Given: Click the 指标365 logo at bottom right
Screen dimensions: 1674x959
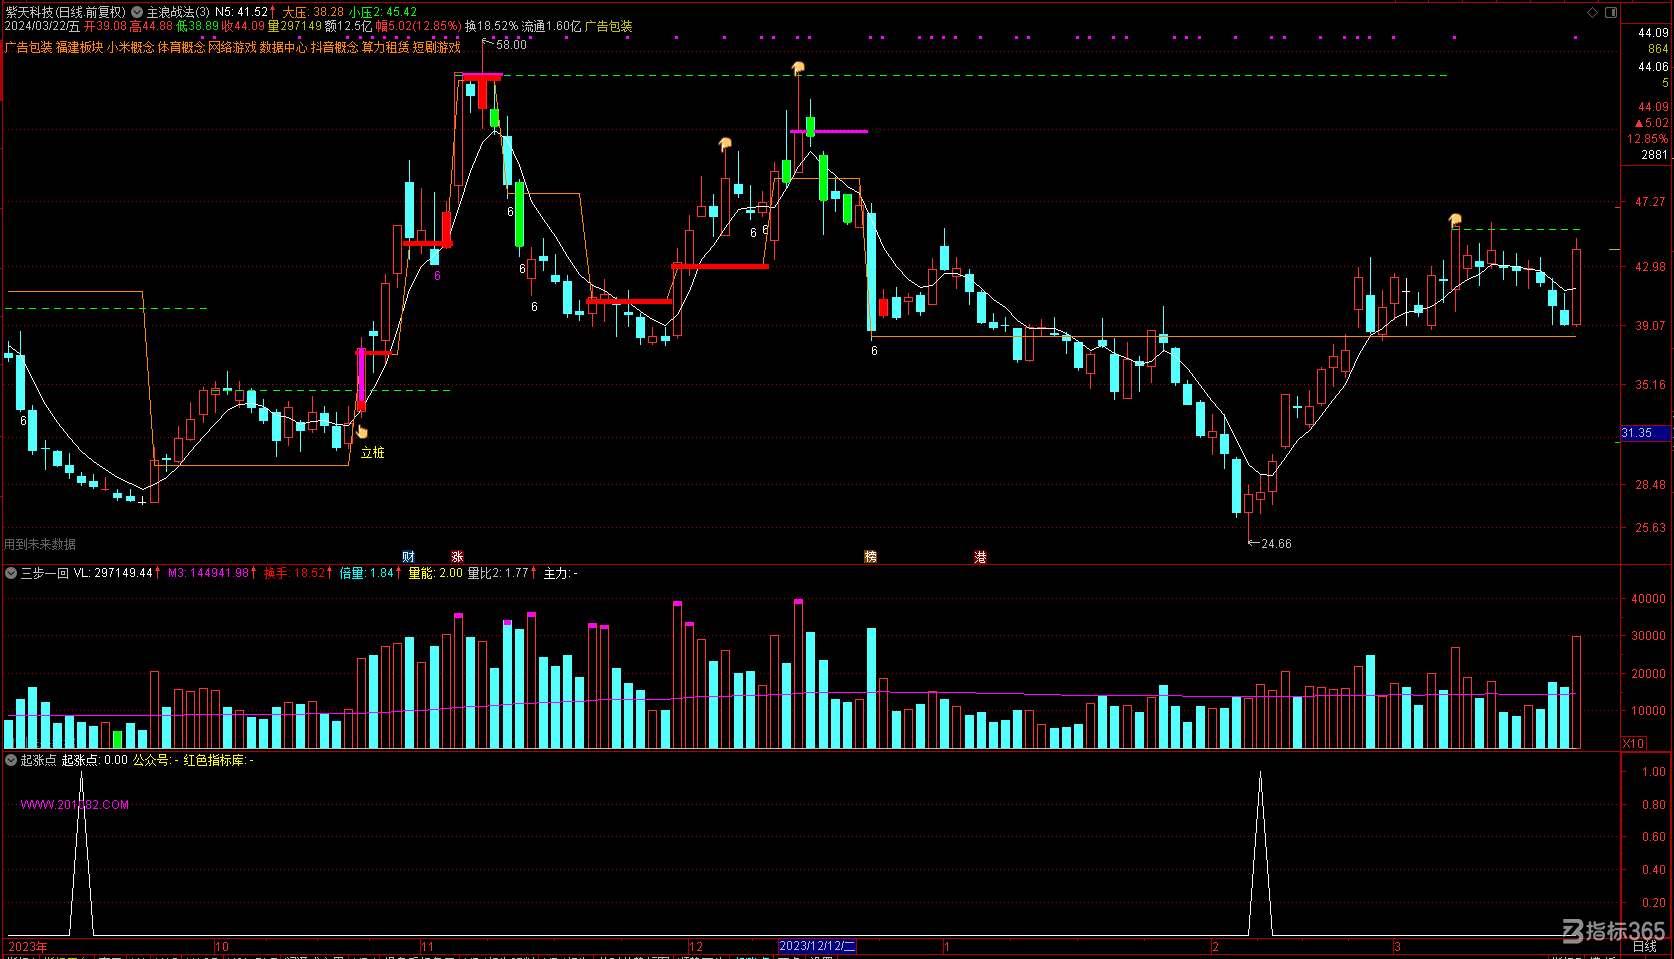Looking at the screenshot, I should (x=1614, y=930).
